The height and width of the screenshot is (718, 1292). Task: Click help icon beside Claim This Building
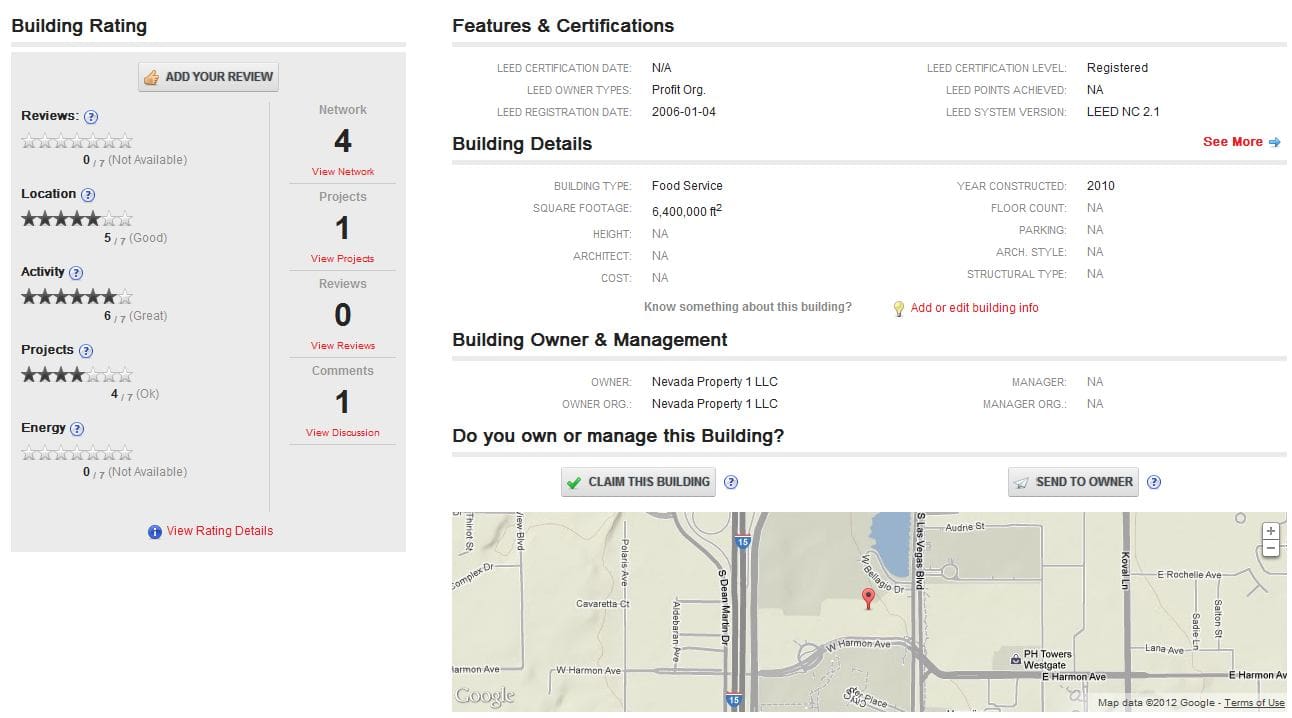731,482
